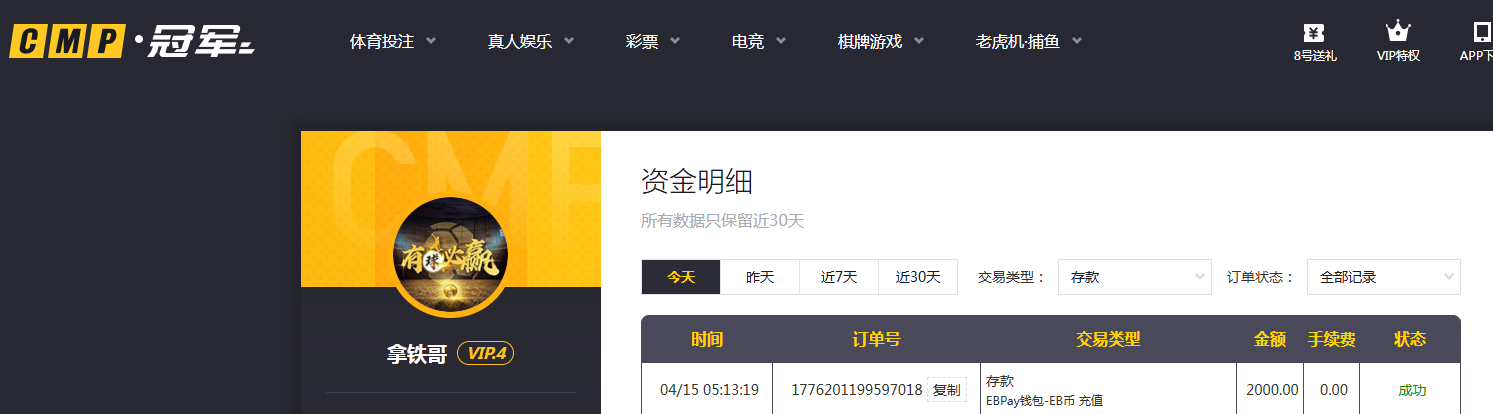The width and height of the screenshot is (1493, 414).
Task: Click the username 拿铁哥
Action: pyautogui.click(x=417, y=353)
